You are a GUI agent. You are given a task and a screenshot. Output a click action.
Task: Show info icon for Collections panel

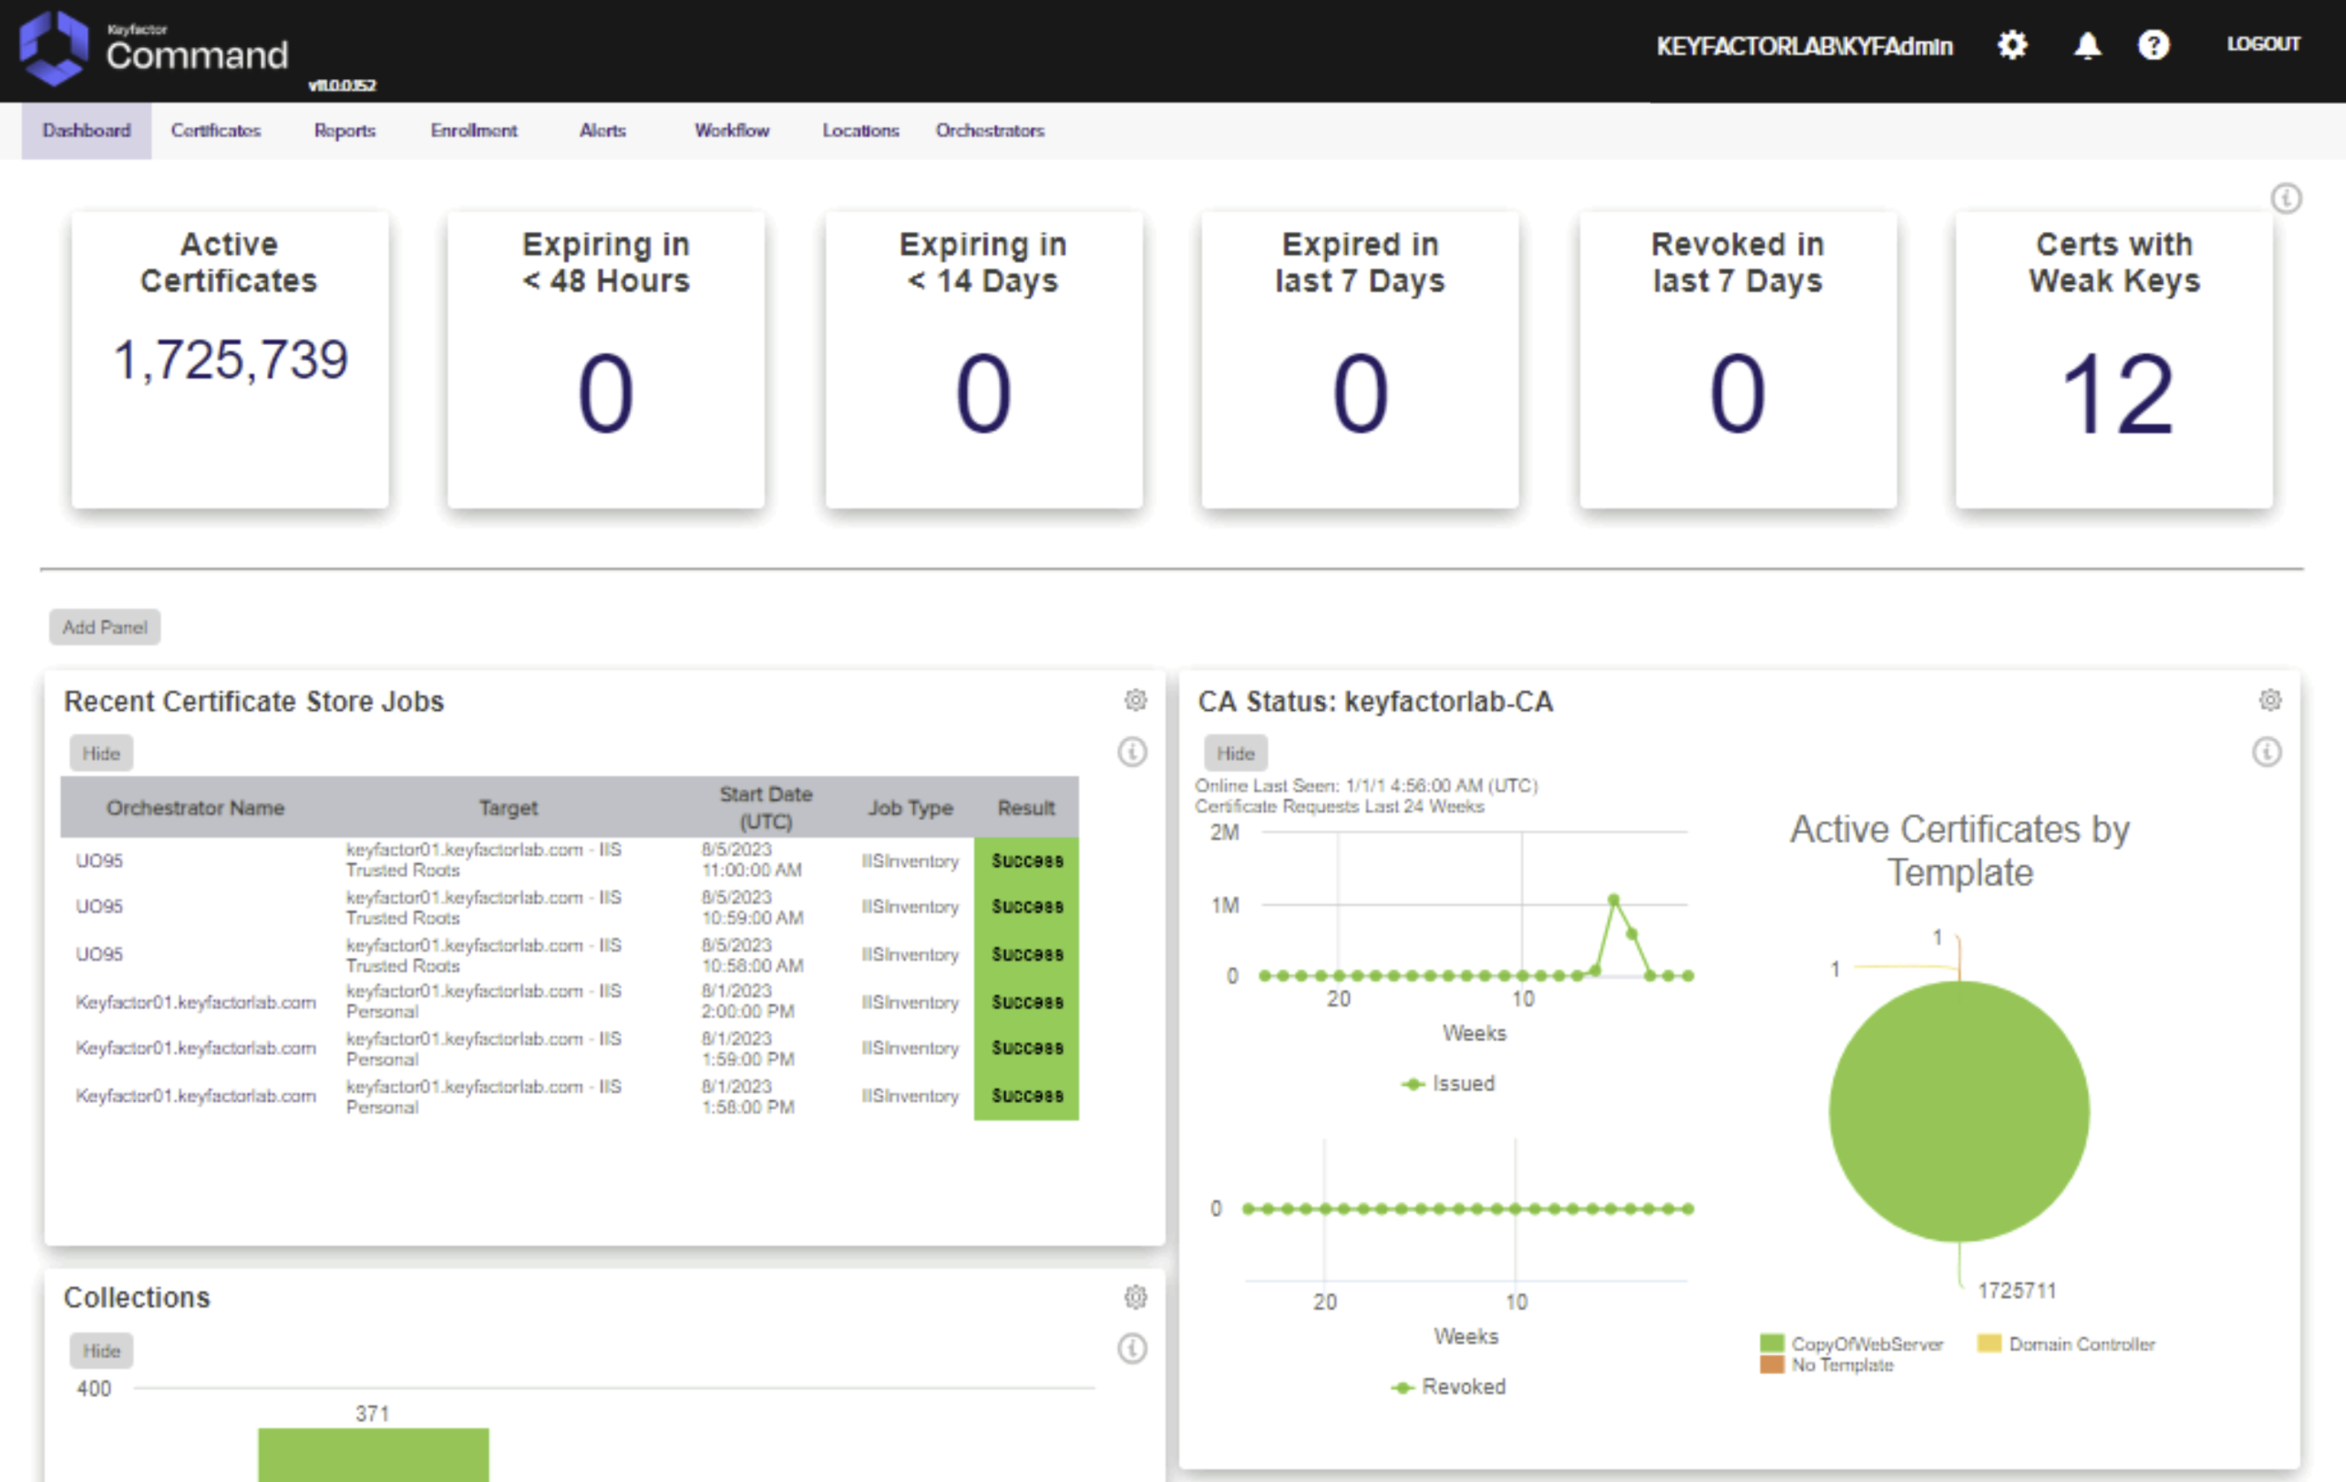tap(1132, 1349)
